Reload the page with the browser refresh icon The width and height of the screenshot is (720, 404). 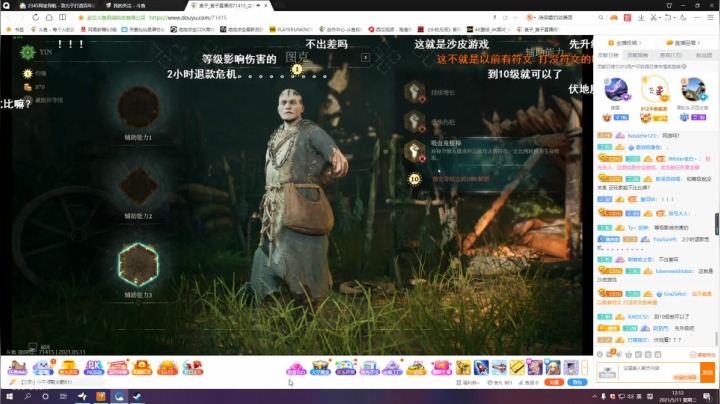(35, 17)
